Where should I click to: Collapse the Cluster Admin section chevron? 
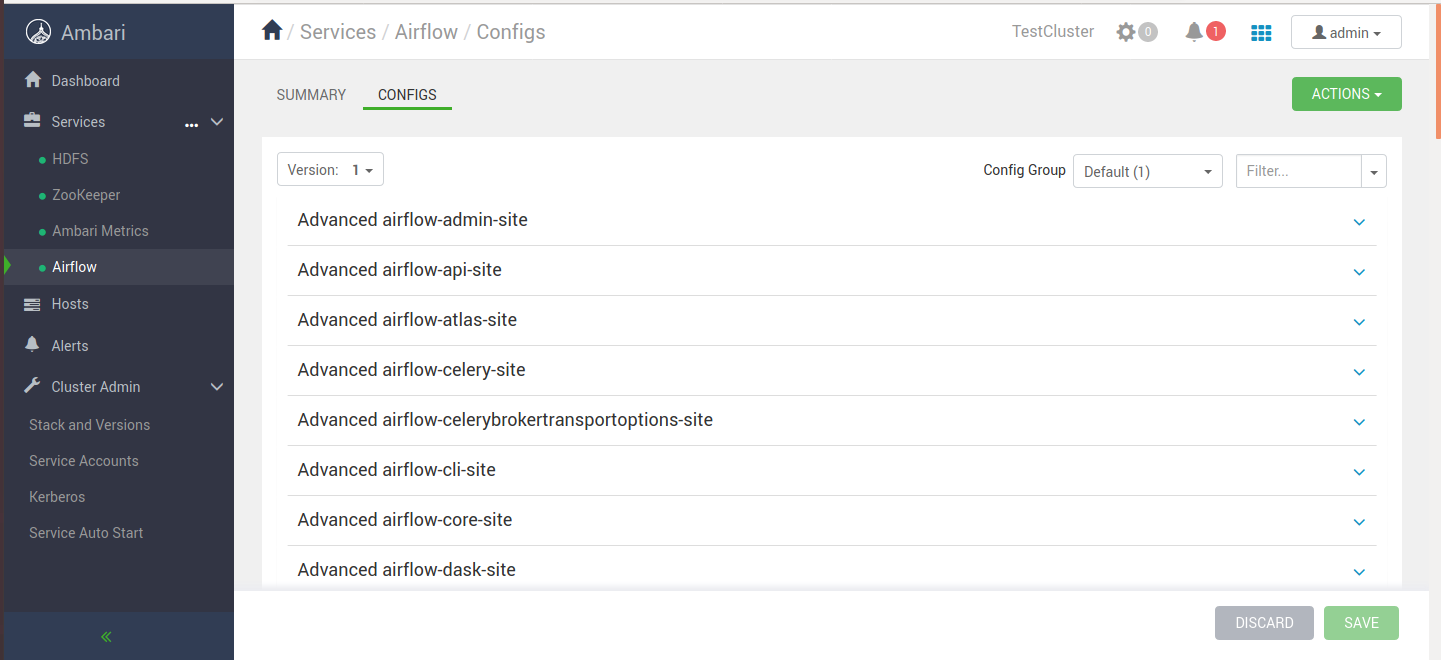(x=217, y=387)
